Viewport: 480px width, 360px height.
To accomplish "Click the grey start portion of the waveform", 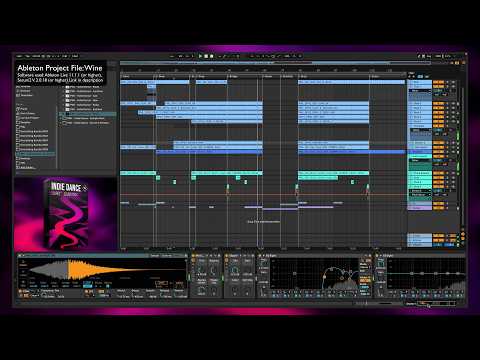I will [49, 270].
